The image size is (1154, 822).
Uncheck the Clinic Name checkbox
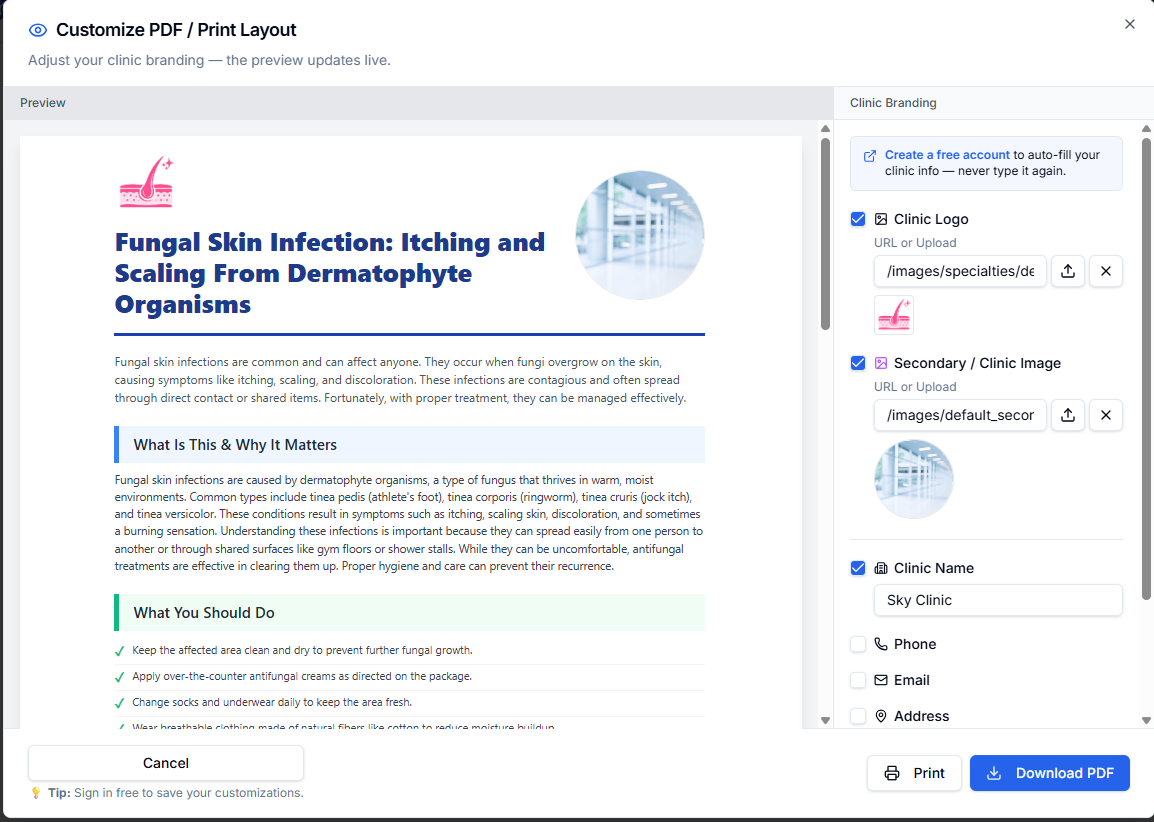point(858,568)
